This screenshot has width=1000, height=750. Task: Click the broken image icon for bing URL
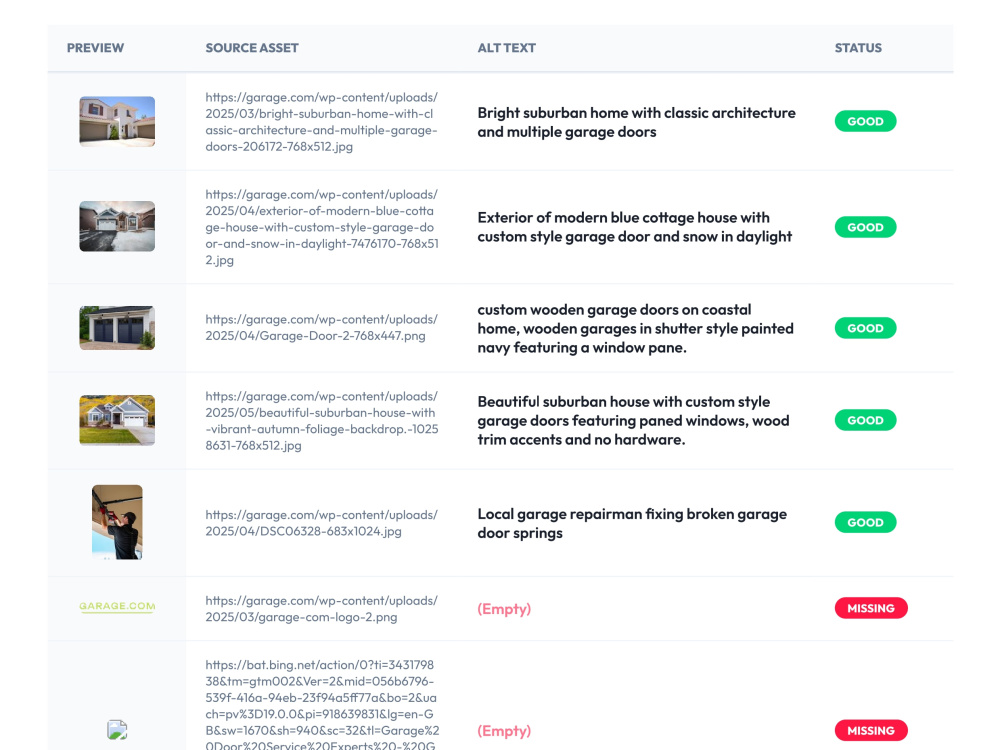[x=117, y=730]
